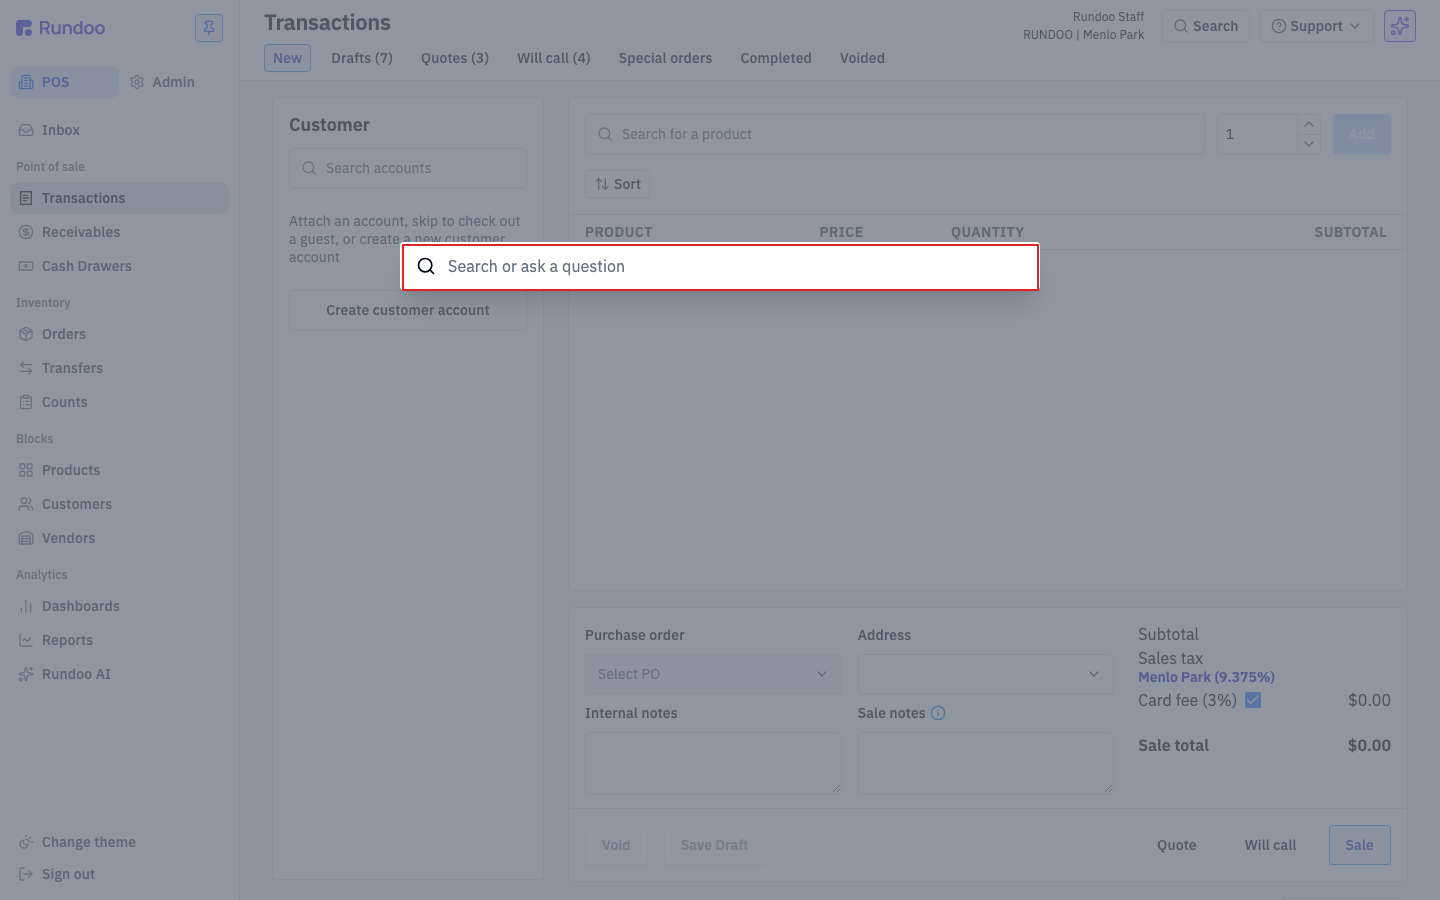The width and height of the screenshot is (1440, 900).
Task: Click the Sale notes info icon
Action: [938, 713]
